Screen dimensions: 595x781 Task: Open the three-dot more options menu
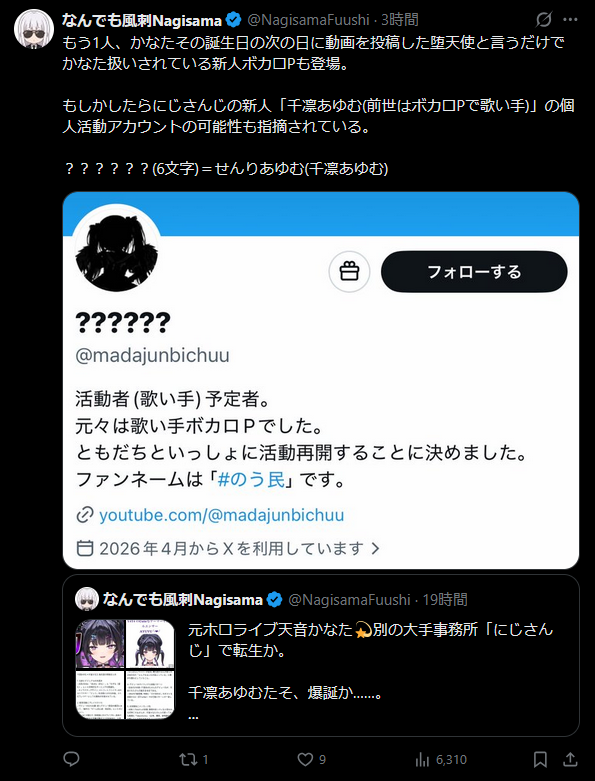click(x=570, y=20)
